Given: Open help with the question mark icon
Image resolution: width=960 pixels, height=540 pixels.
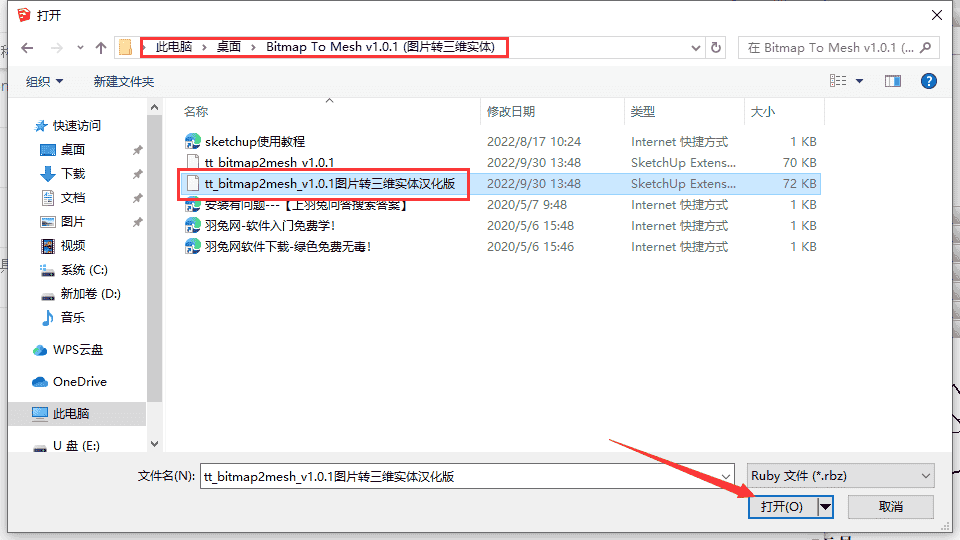Looking at the screenshot, I should 929,81.
